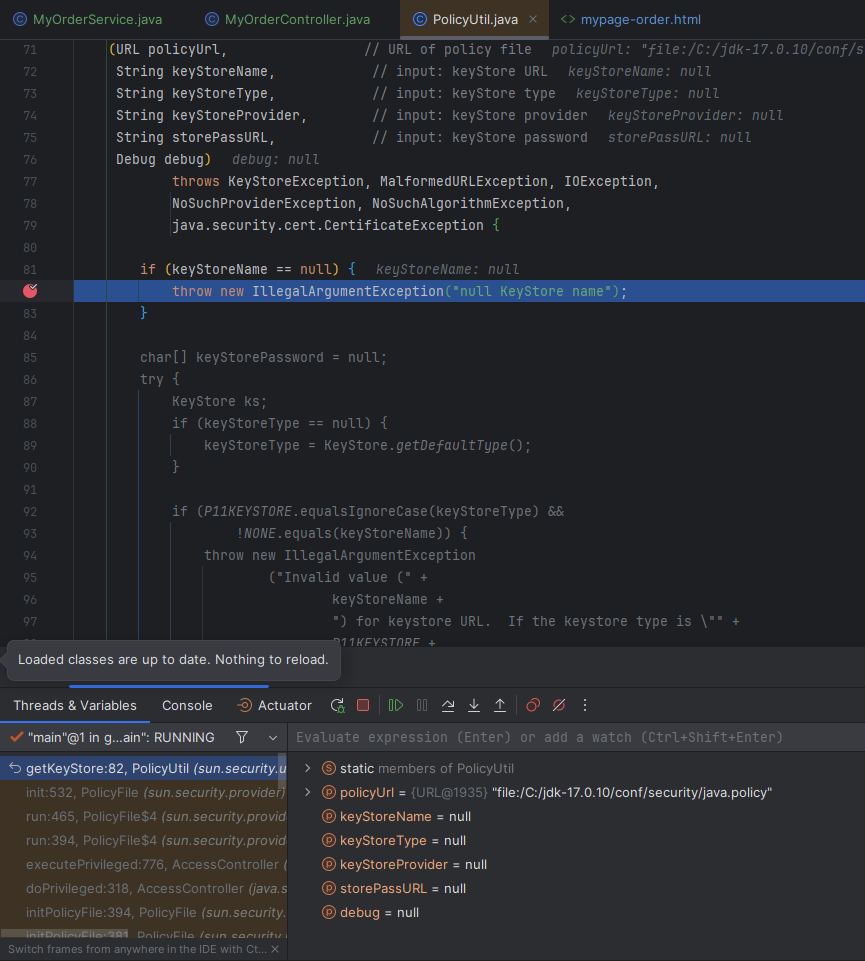Select the initPolicyFile:394 stack frame
Screen dimensions: 865x961
(143, 912)
